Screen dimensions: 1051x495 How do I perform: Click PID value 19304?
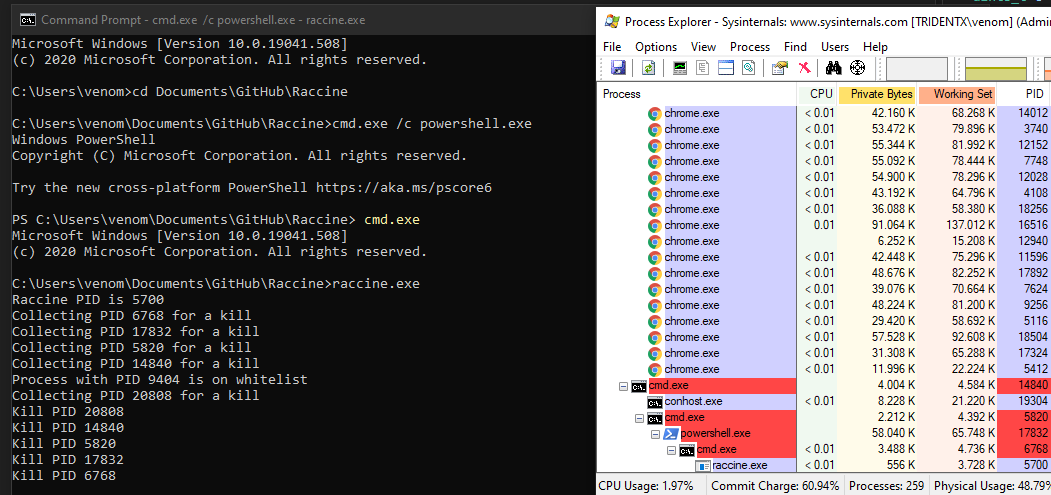tap(1033, 402)
